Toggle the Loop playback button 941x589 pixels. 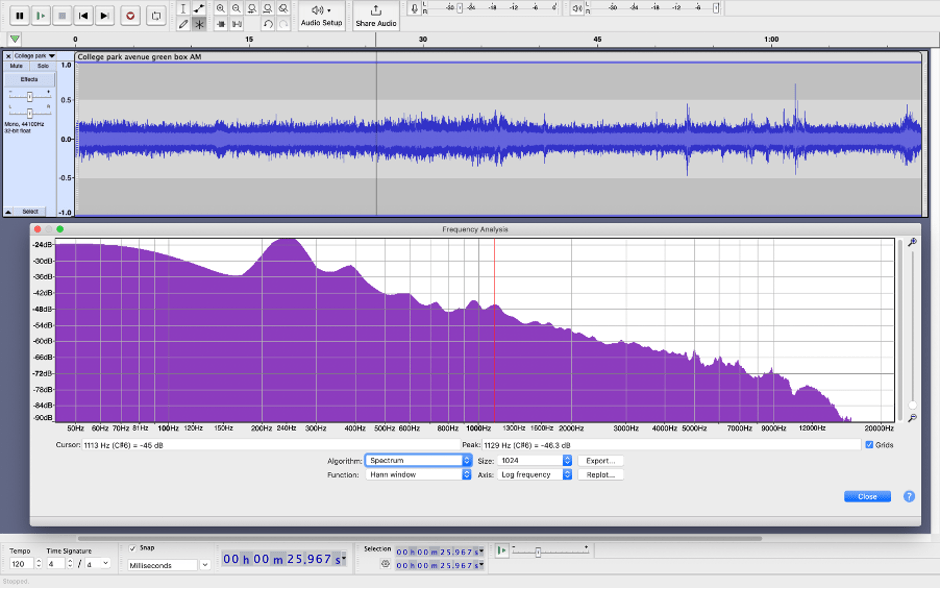155,16
